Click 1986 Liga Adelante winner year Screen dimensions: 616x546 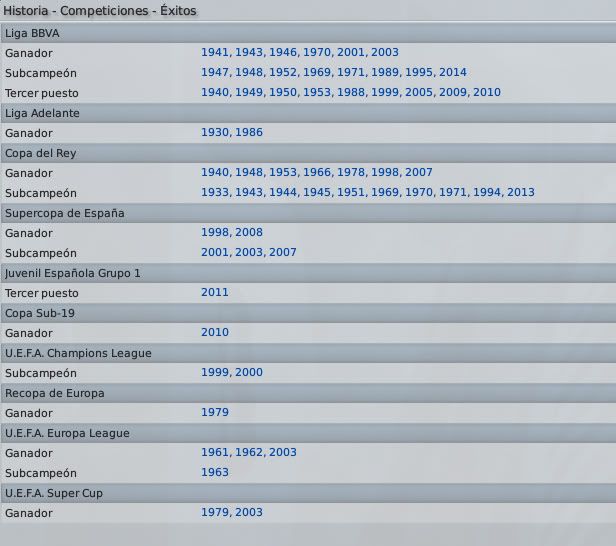[x=249, y=132]
